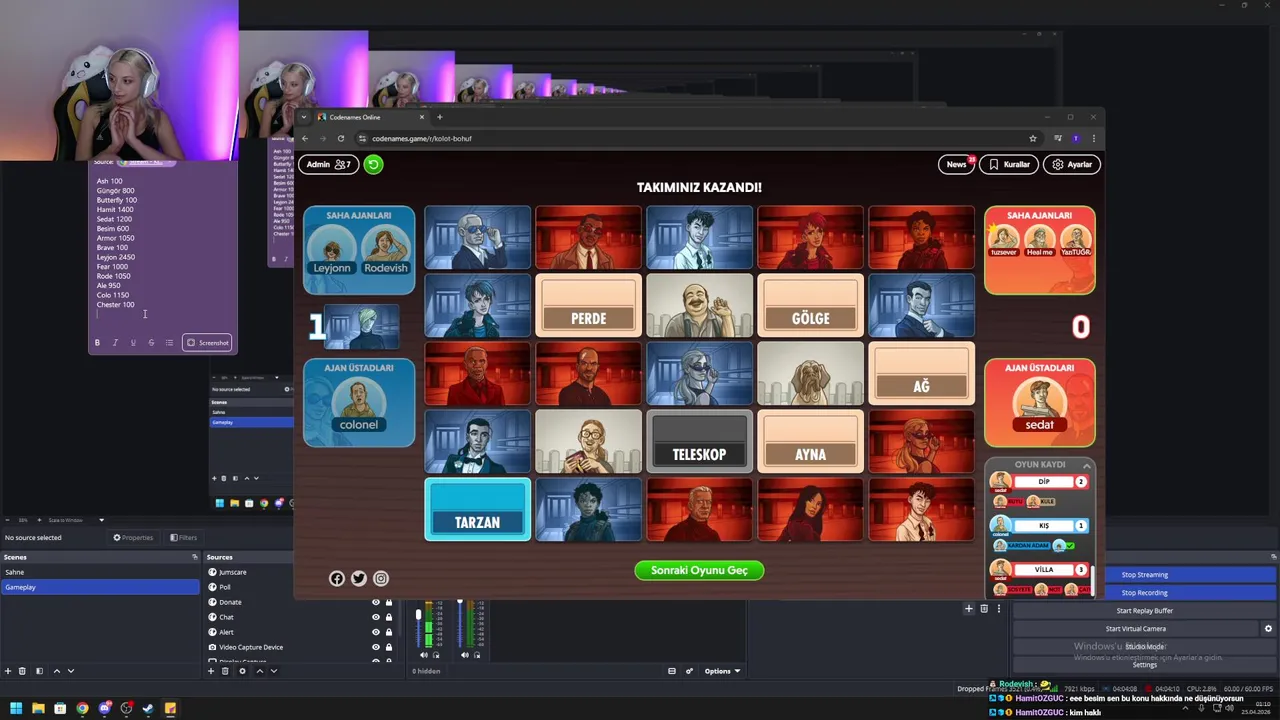
Task: Unlock the Chat source
Action: (x=389, y=617)
